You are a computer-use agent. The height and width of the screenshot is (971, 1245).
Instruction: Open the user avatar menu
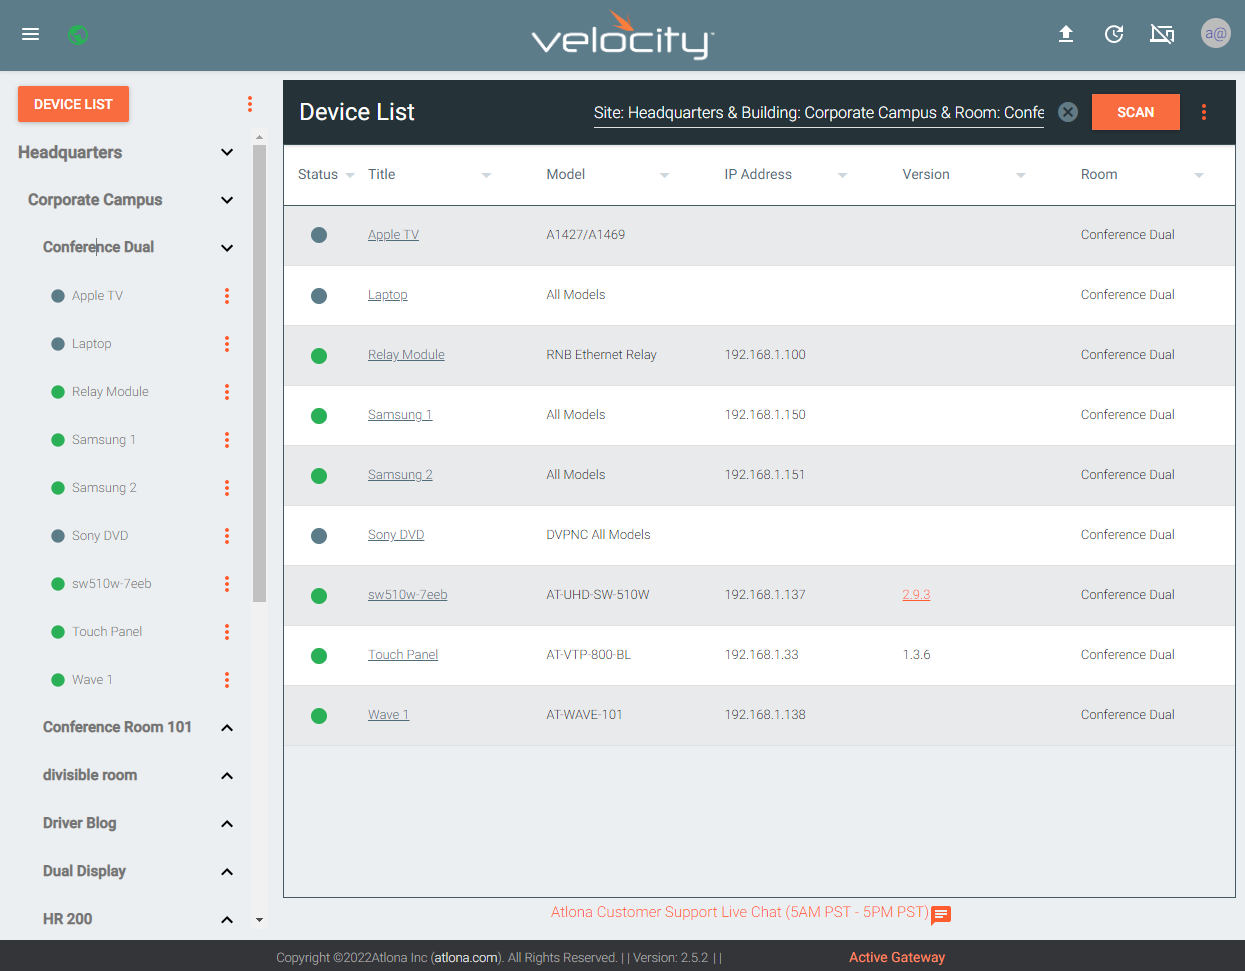point(1216,33)
